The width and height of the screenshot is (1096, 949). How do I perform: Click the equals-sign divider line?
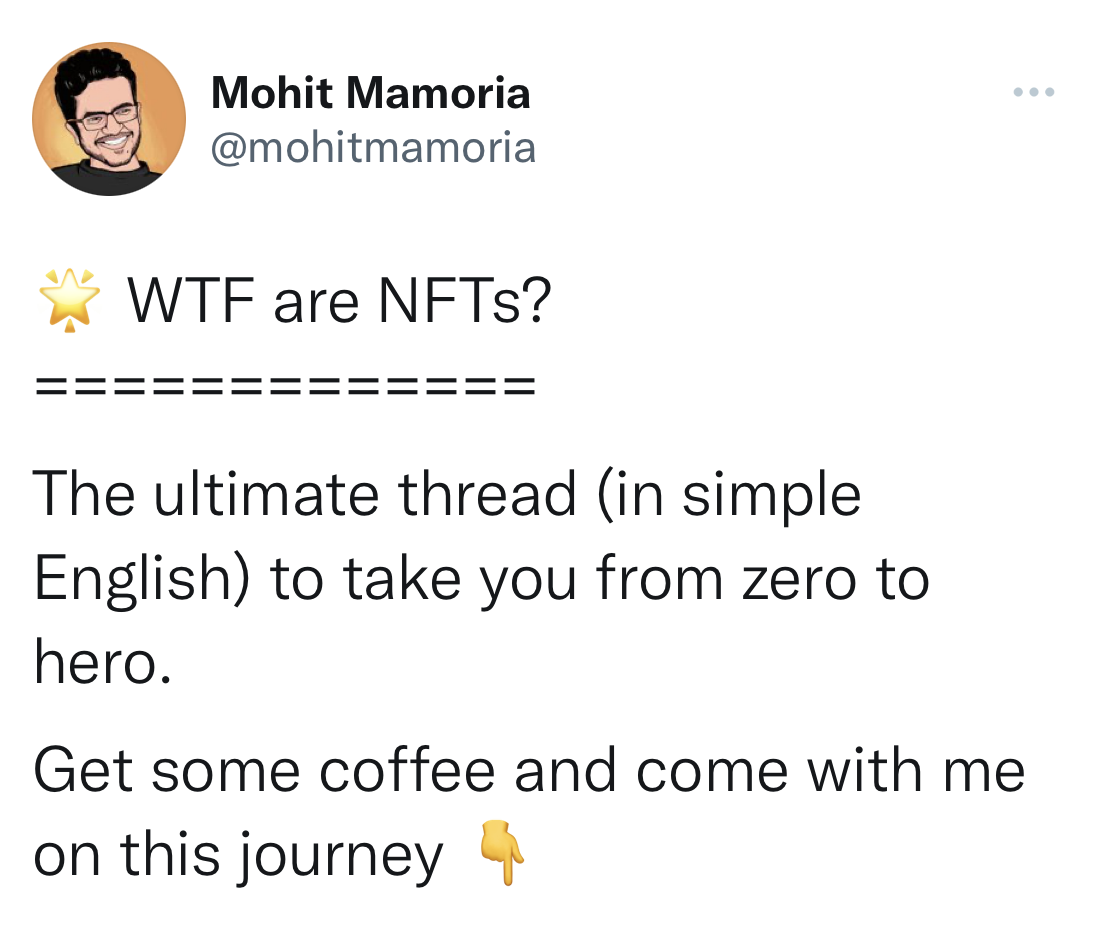pyautogui.click(x=285, y=386)
